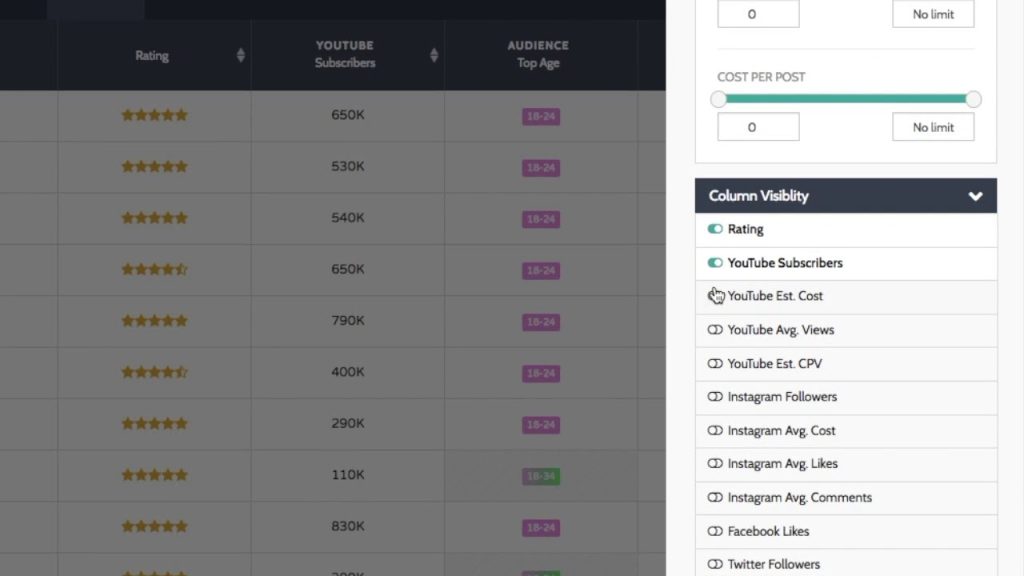Click age badge in the 290K row
The image size is (1024, 576).
[x=541, y=425]
